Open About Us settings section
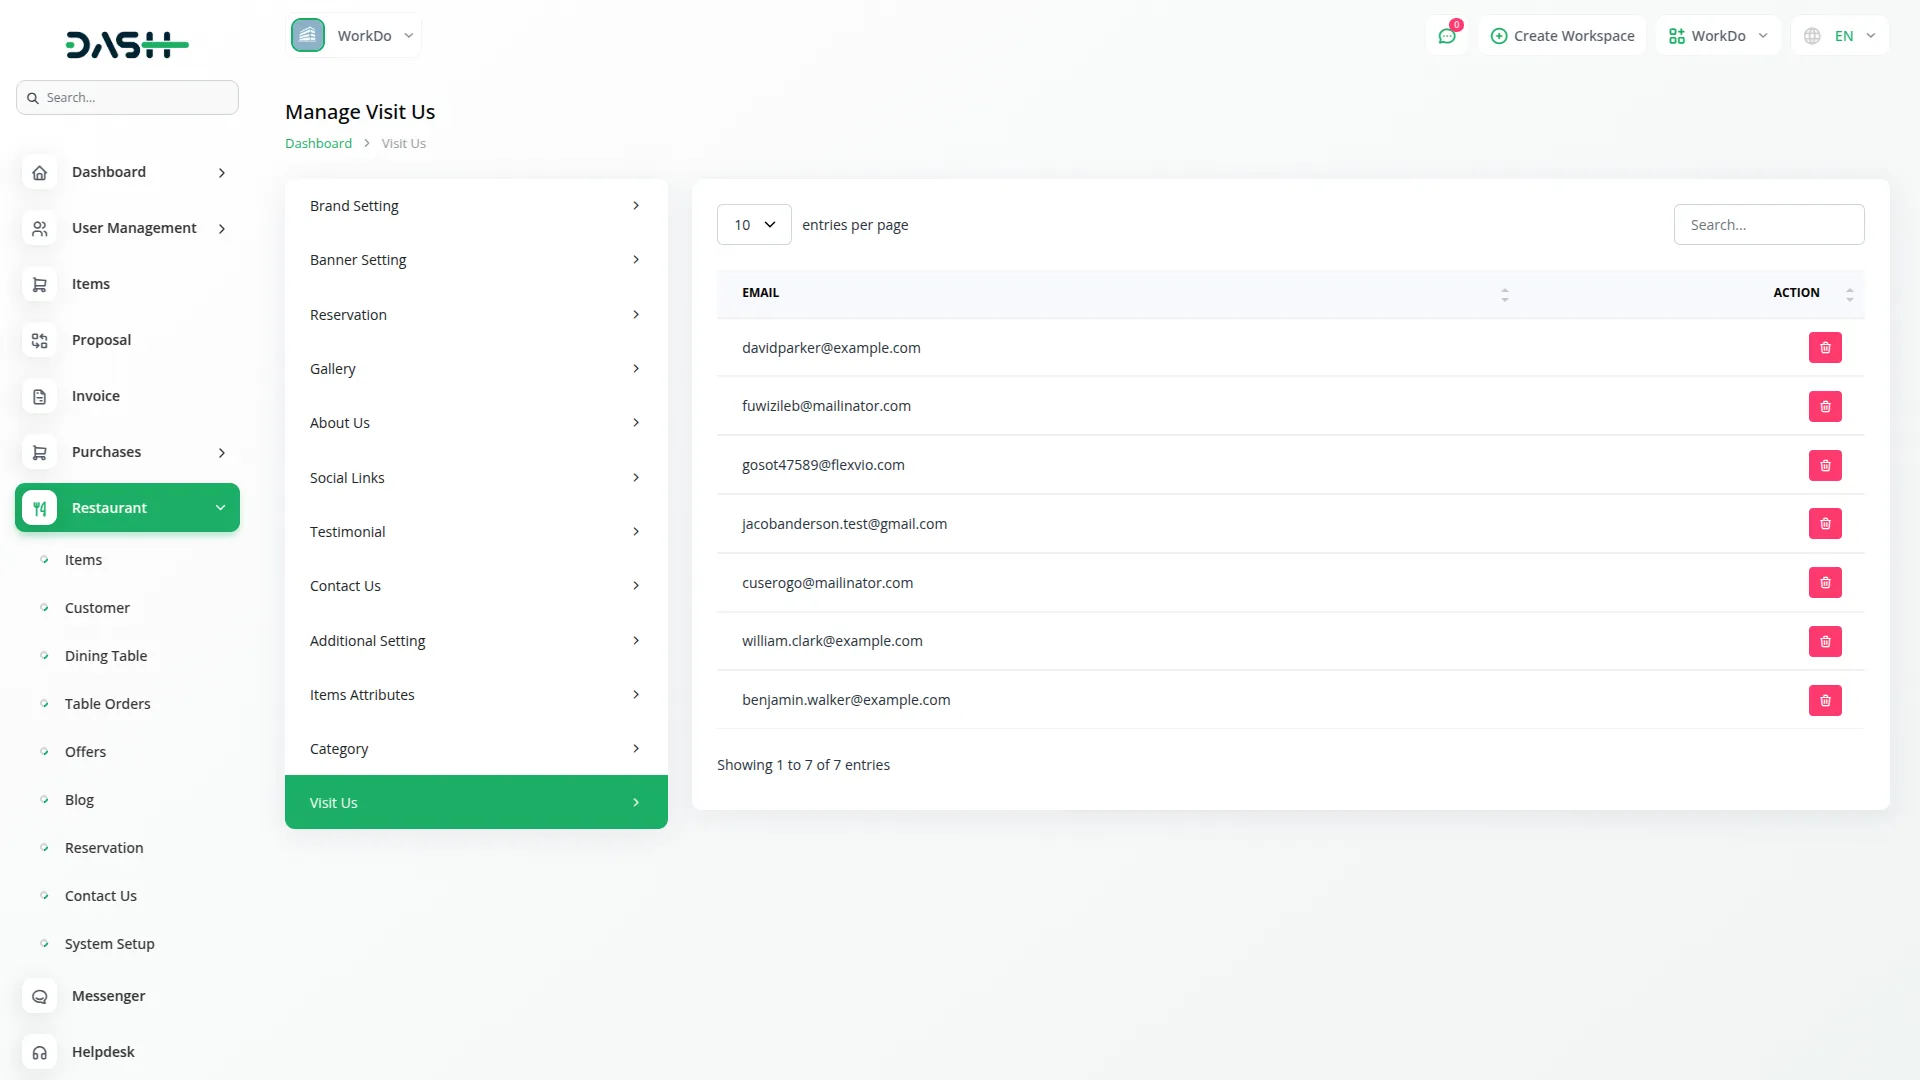This screenshot has height=1080, width=1920. coord(476,423)
